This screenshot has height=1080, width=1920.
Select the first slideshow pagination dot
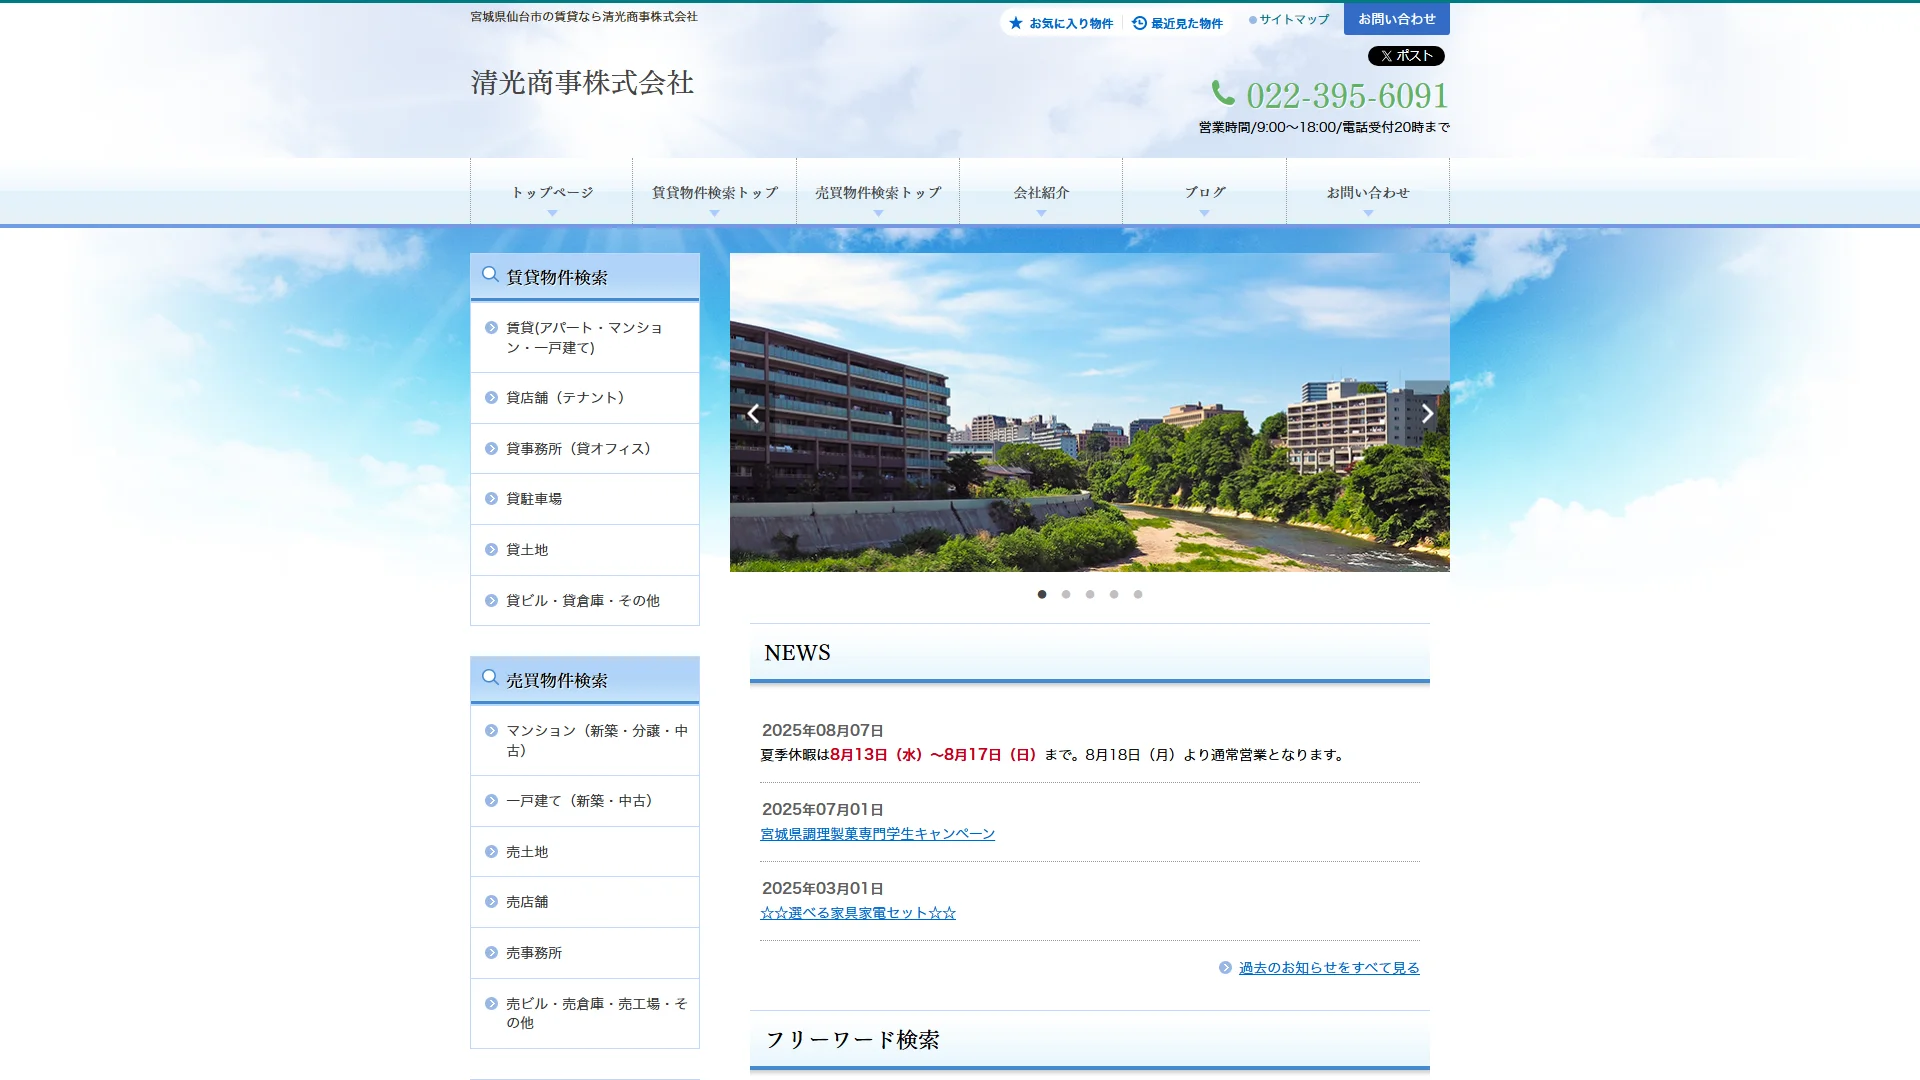coord(1042,594)
